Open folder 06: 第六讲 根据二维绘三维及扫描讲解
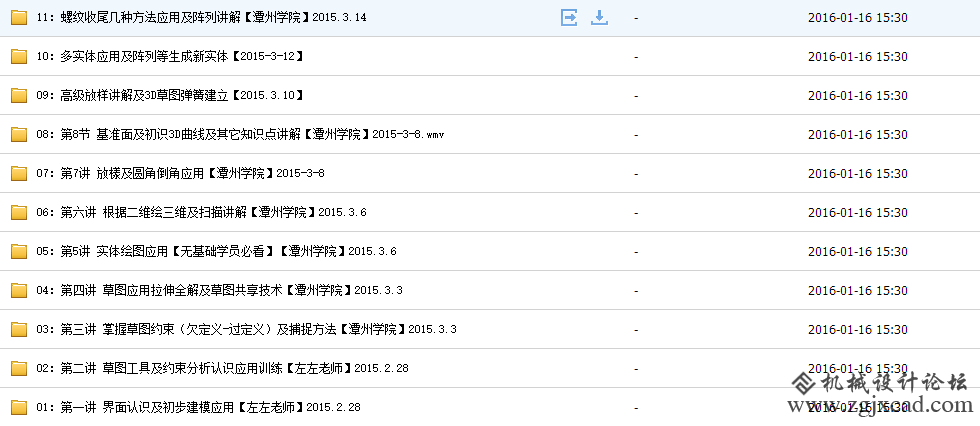 pos(201,212)
